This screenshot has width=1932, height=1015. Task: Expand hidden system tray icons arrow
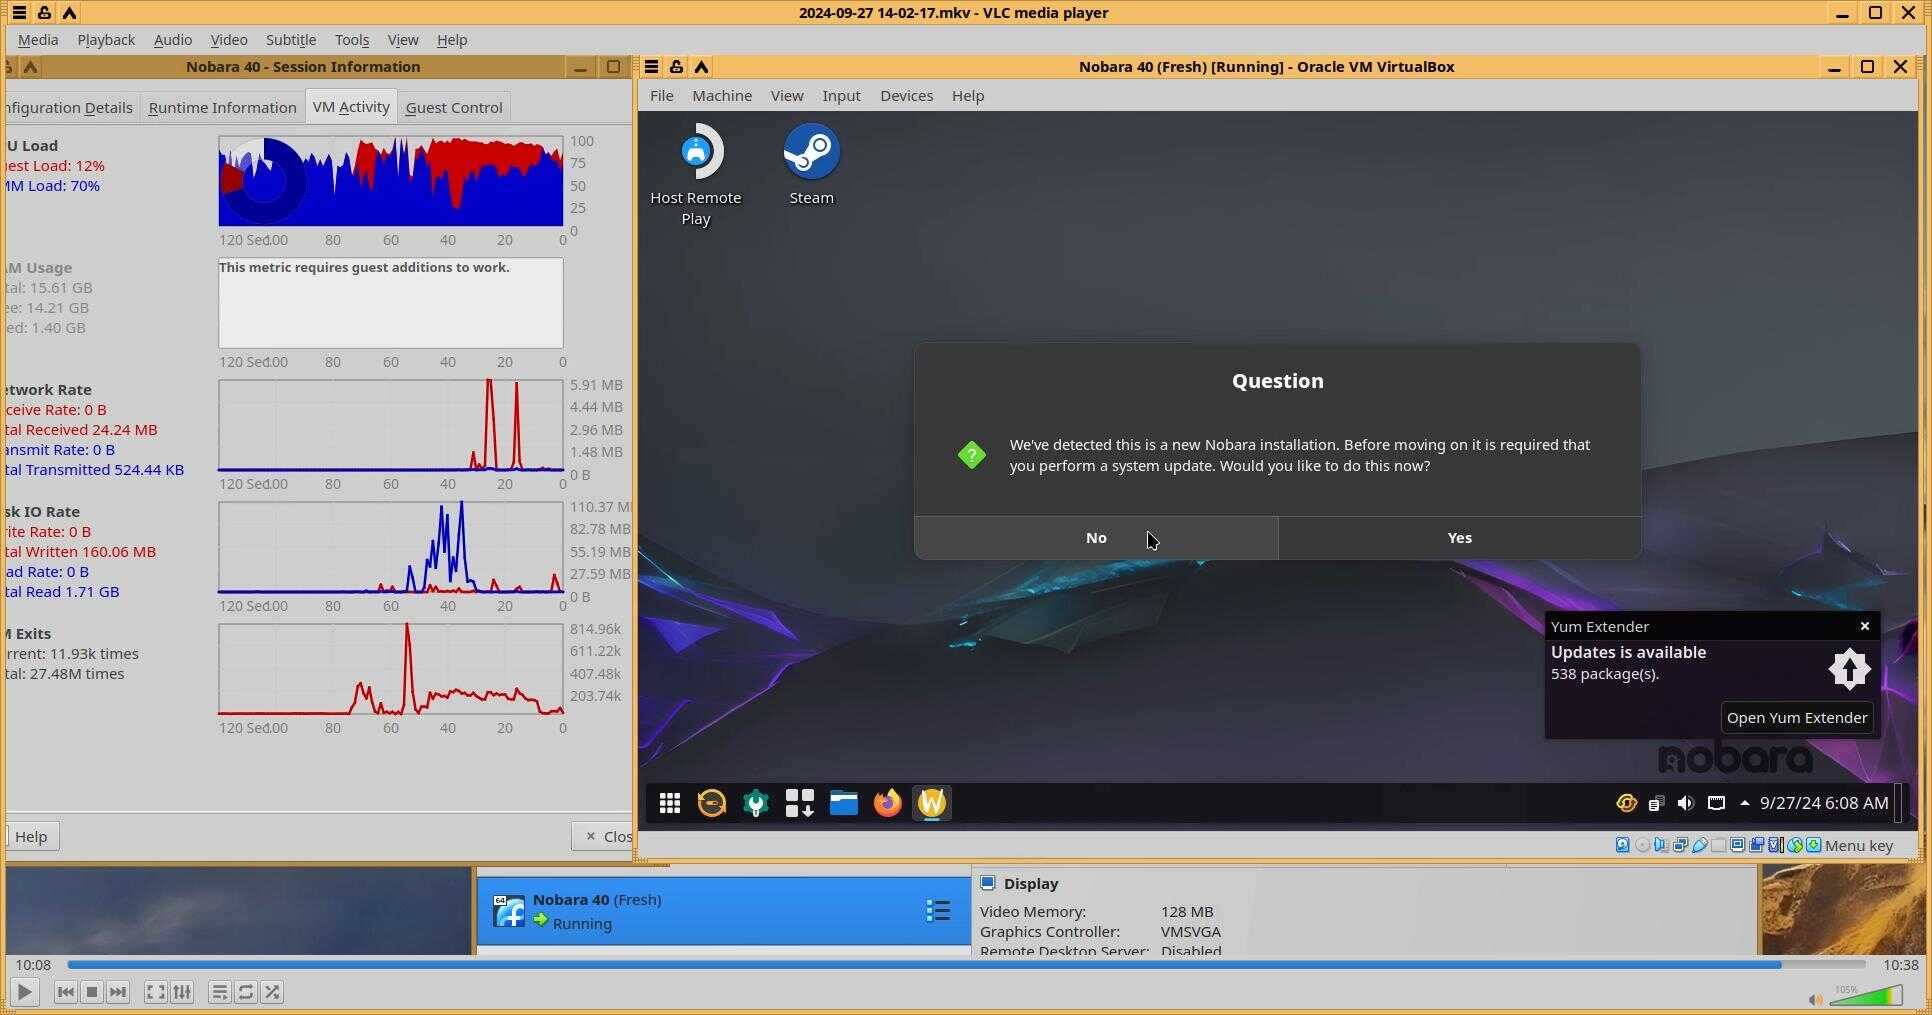pyautogui.click(x=1745, y=803)
